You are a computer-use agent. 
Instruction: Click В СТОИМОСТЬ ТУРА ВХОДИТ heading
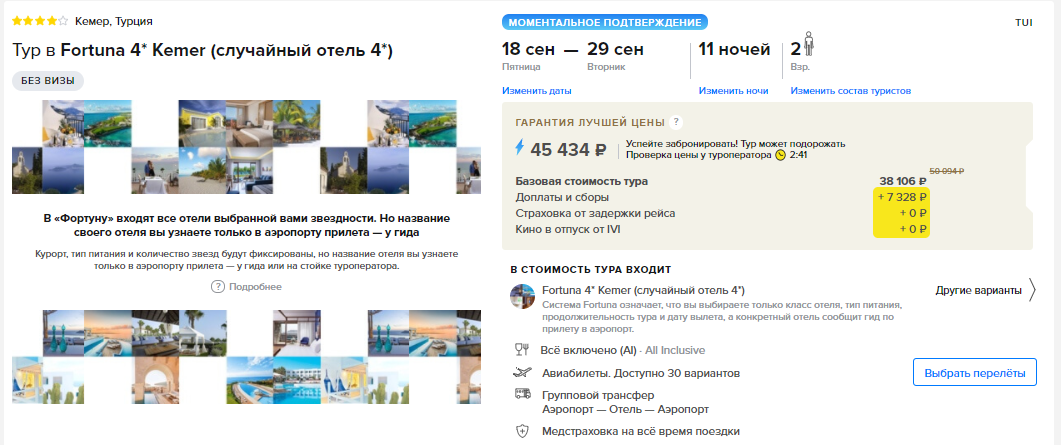pyautogui.click(x=591, y=269)
